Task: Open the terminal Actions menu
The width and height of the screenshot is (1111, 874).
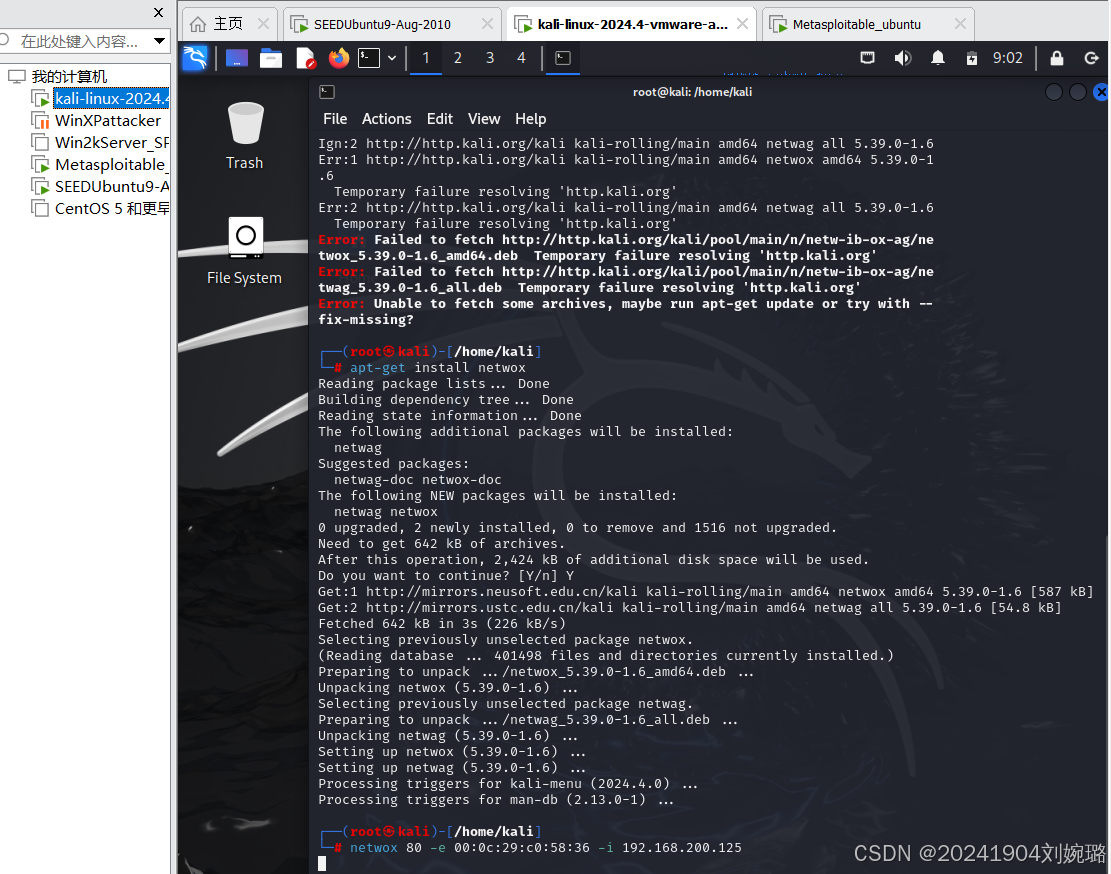Action: tap(386, 119)
